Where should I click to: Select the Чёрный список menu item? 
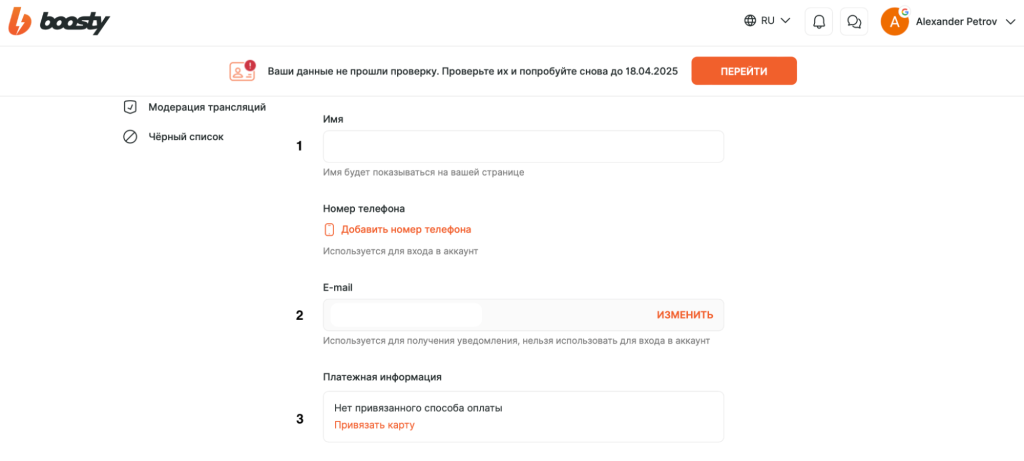point(186,137)
